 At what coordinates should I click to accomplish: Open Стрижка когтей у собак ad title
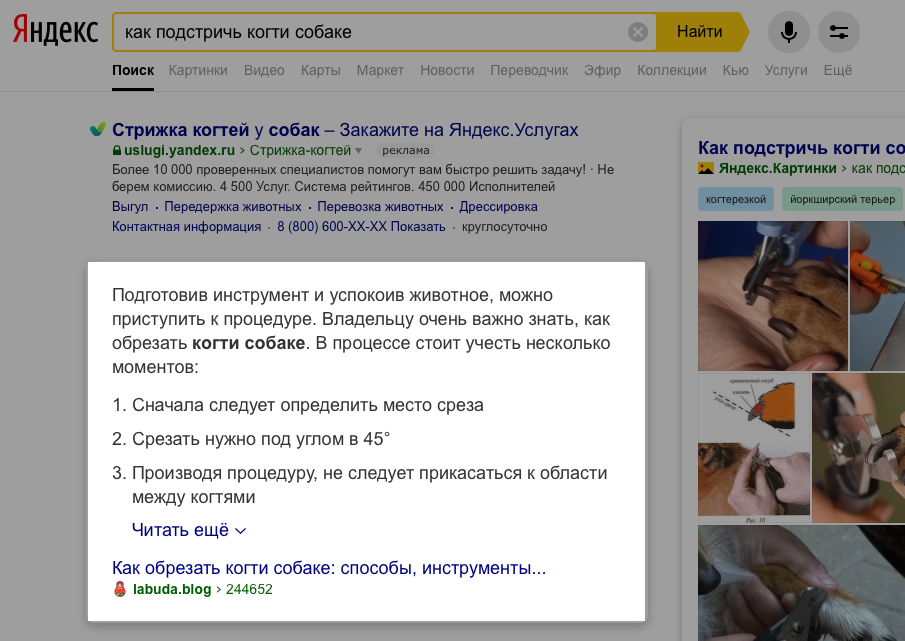[345, 130]
